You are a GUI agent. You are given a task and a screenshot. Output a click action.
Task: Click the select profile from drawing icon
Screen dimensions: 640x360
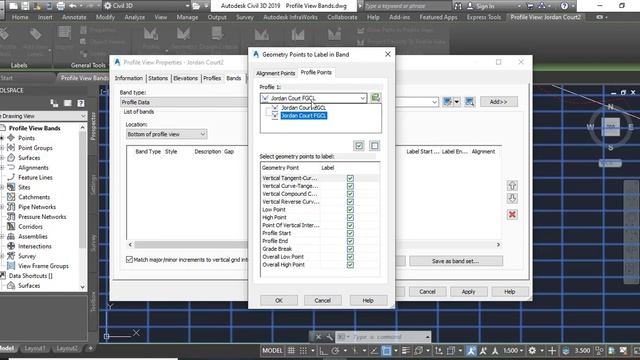click(375, 98)
